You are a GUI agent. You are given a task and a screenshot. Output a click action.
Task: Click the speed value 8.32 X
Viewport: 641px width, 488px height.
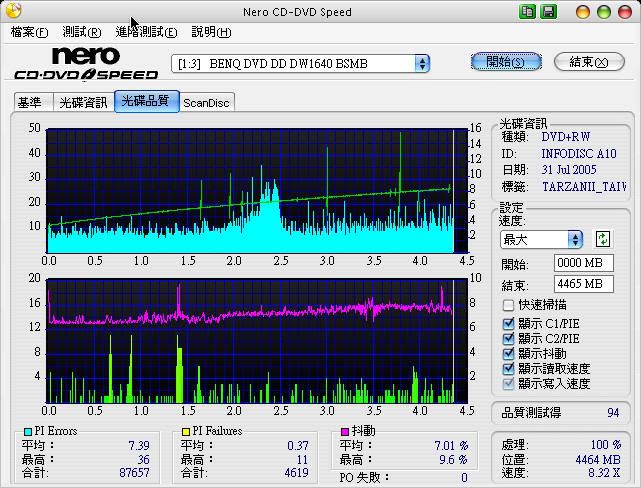pyautogui.click(x=604, y=473)
